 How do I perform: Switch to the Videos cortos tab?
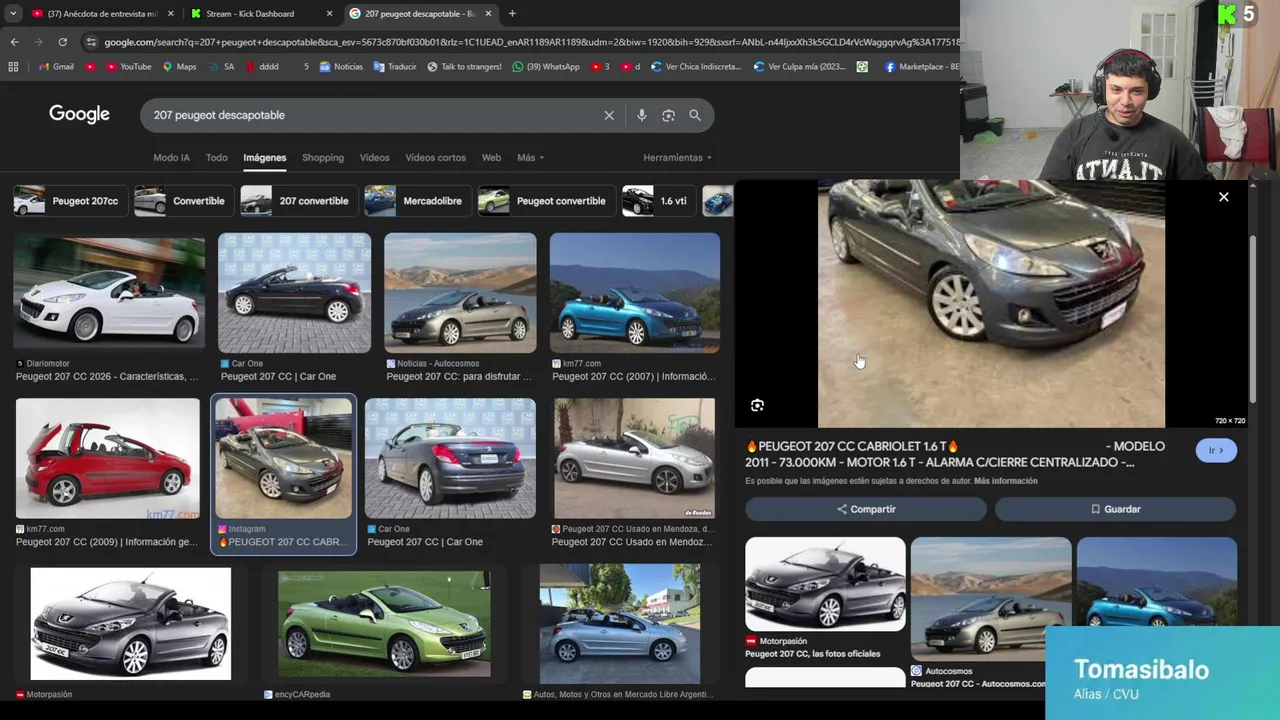435,158
